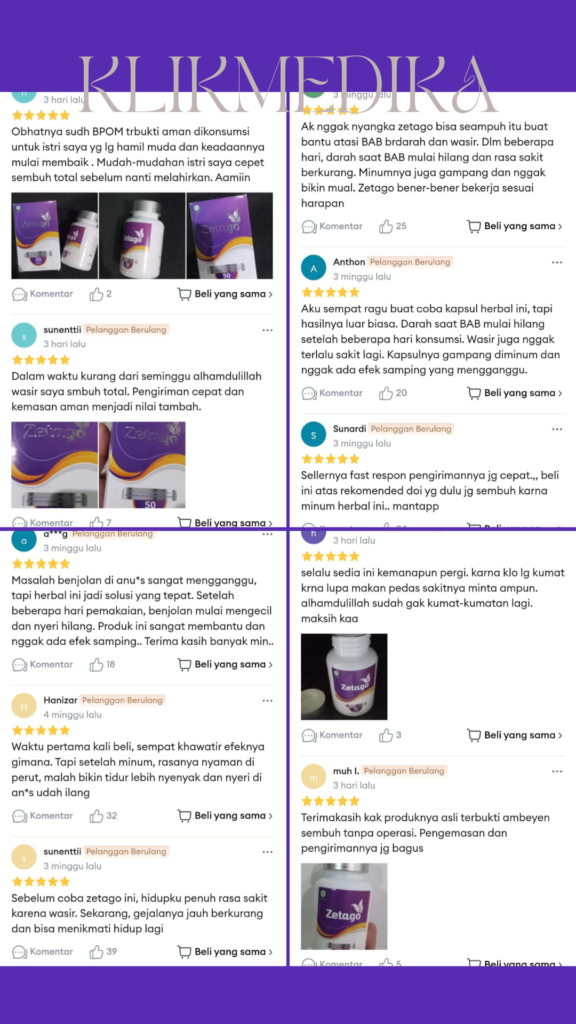Click Beli yang sama beside 25 likes
The height and width of the screenshot is (1024, 576).
[x=515, y=227]
